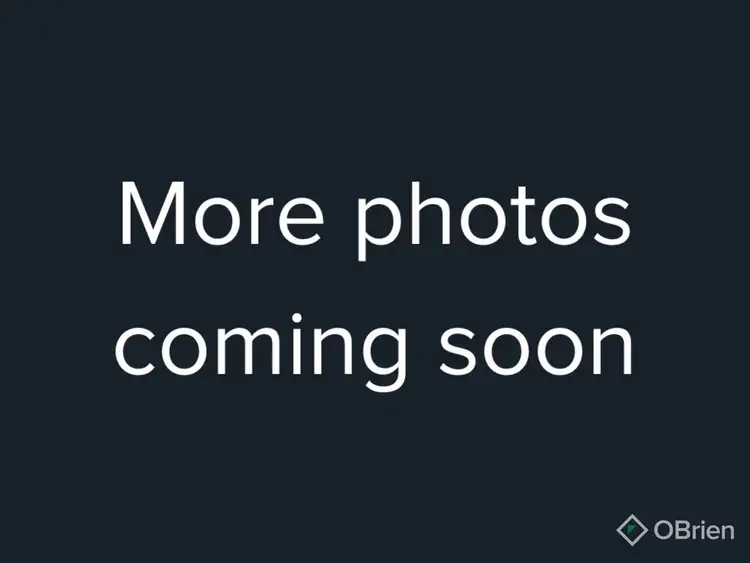
Task: Click the OBrien watermark text
Action: [x=694, y=530]
